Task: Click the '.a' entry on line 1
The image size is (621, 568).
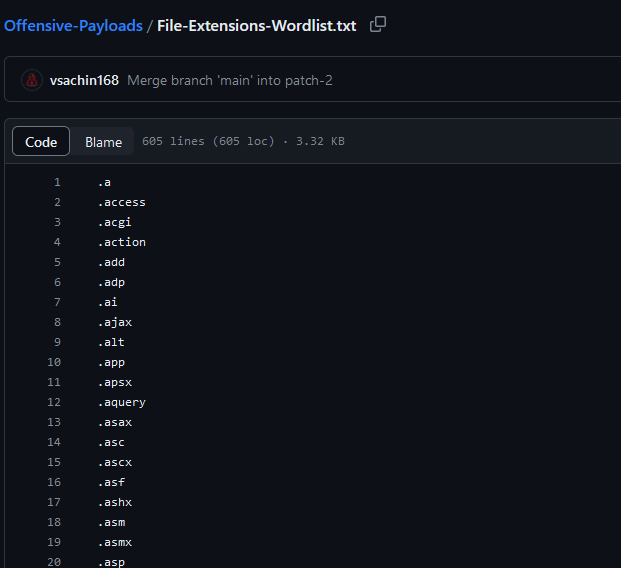Action: tap(105, 182)
